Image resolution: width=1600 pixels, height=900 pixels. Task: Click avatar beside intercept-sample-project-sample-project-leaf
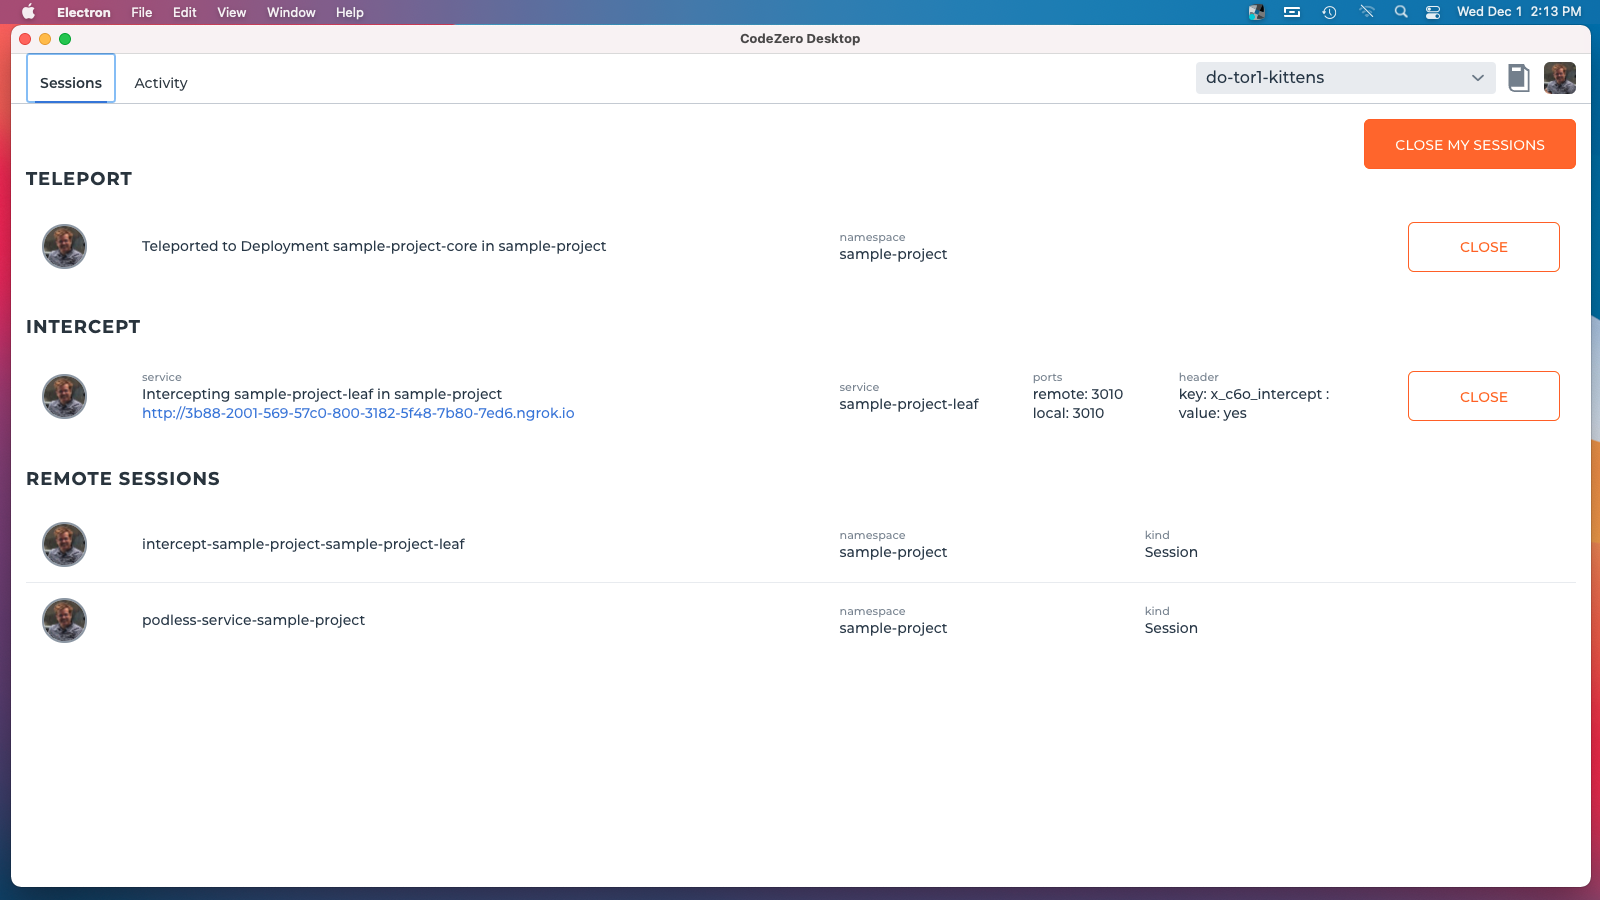coord(64,545)
